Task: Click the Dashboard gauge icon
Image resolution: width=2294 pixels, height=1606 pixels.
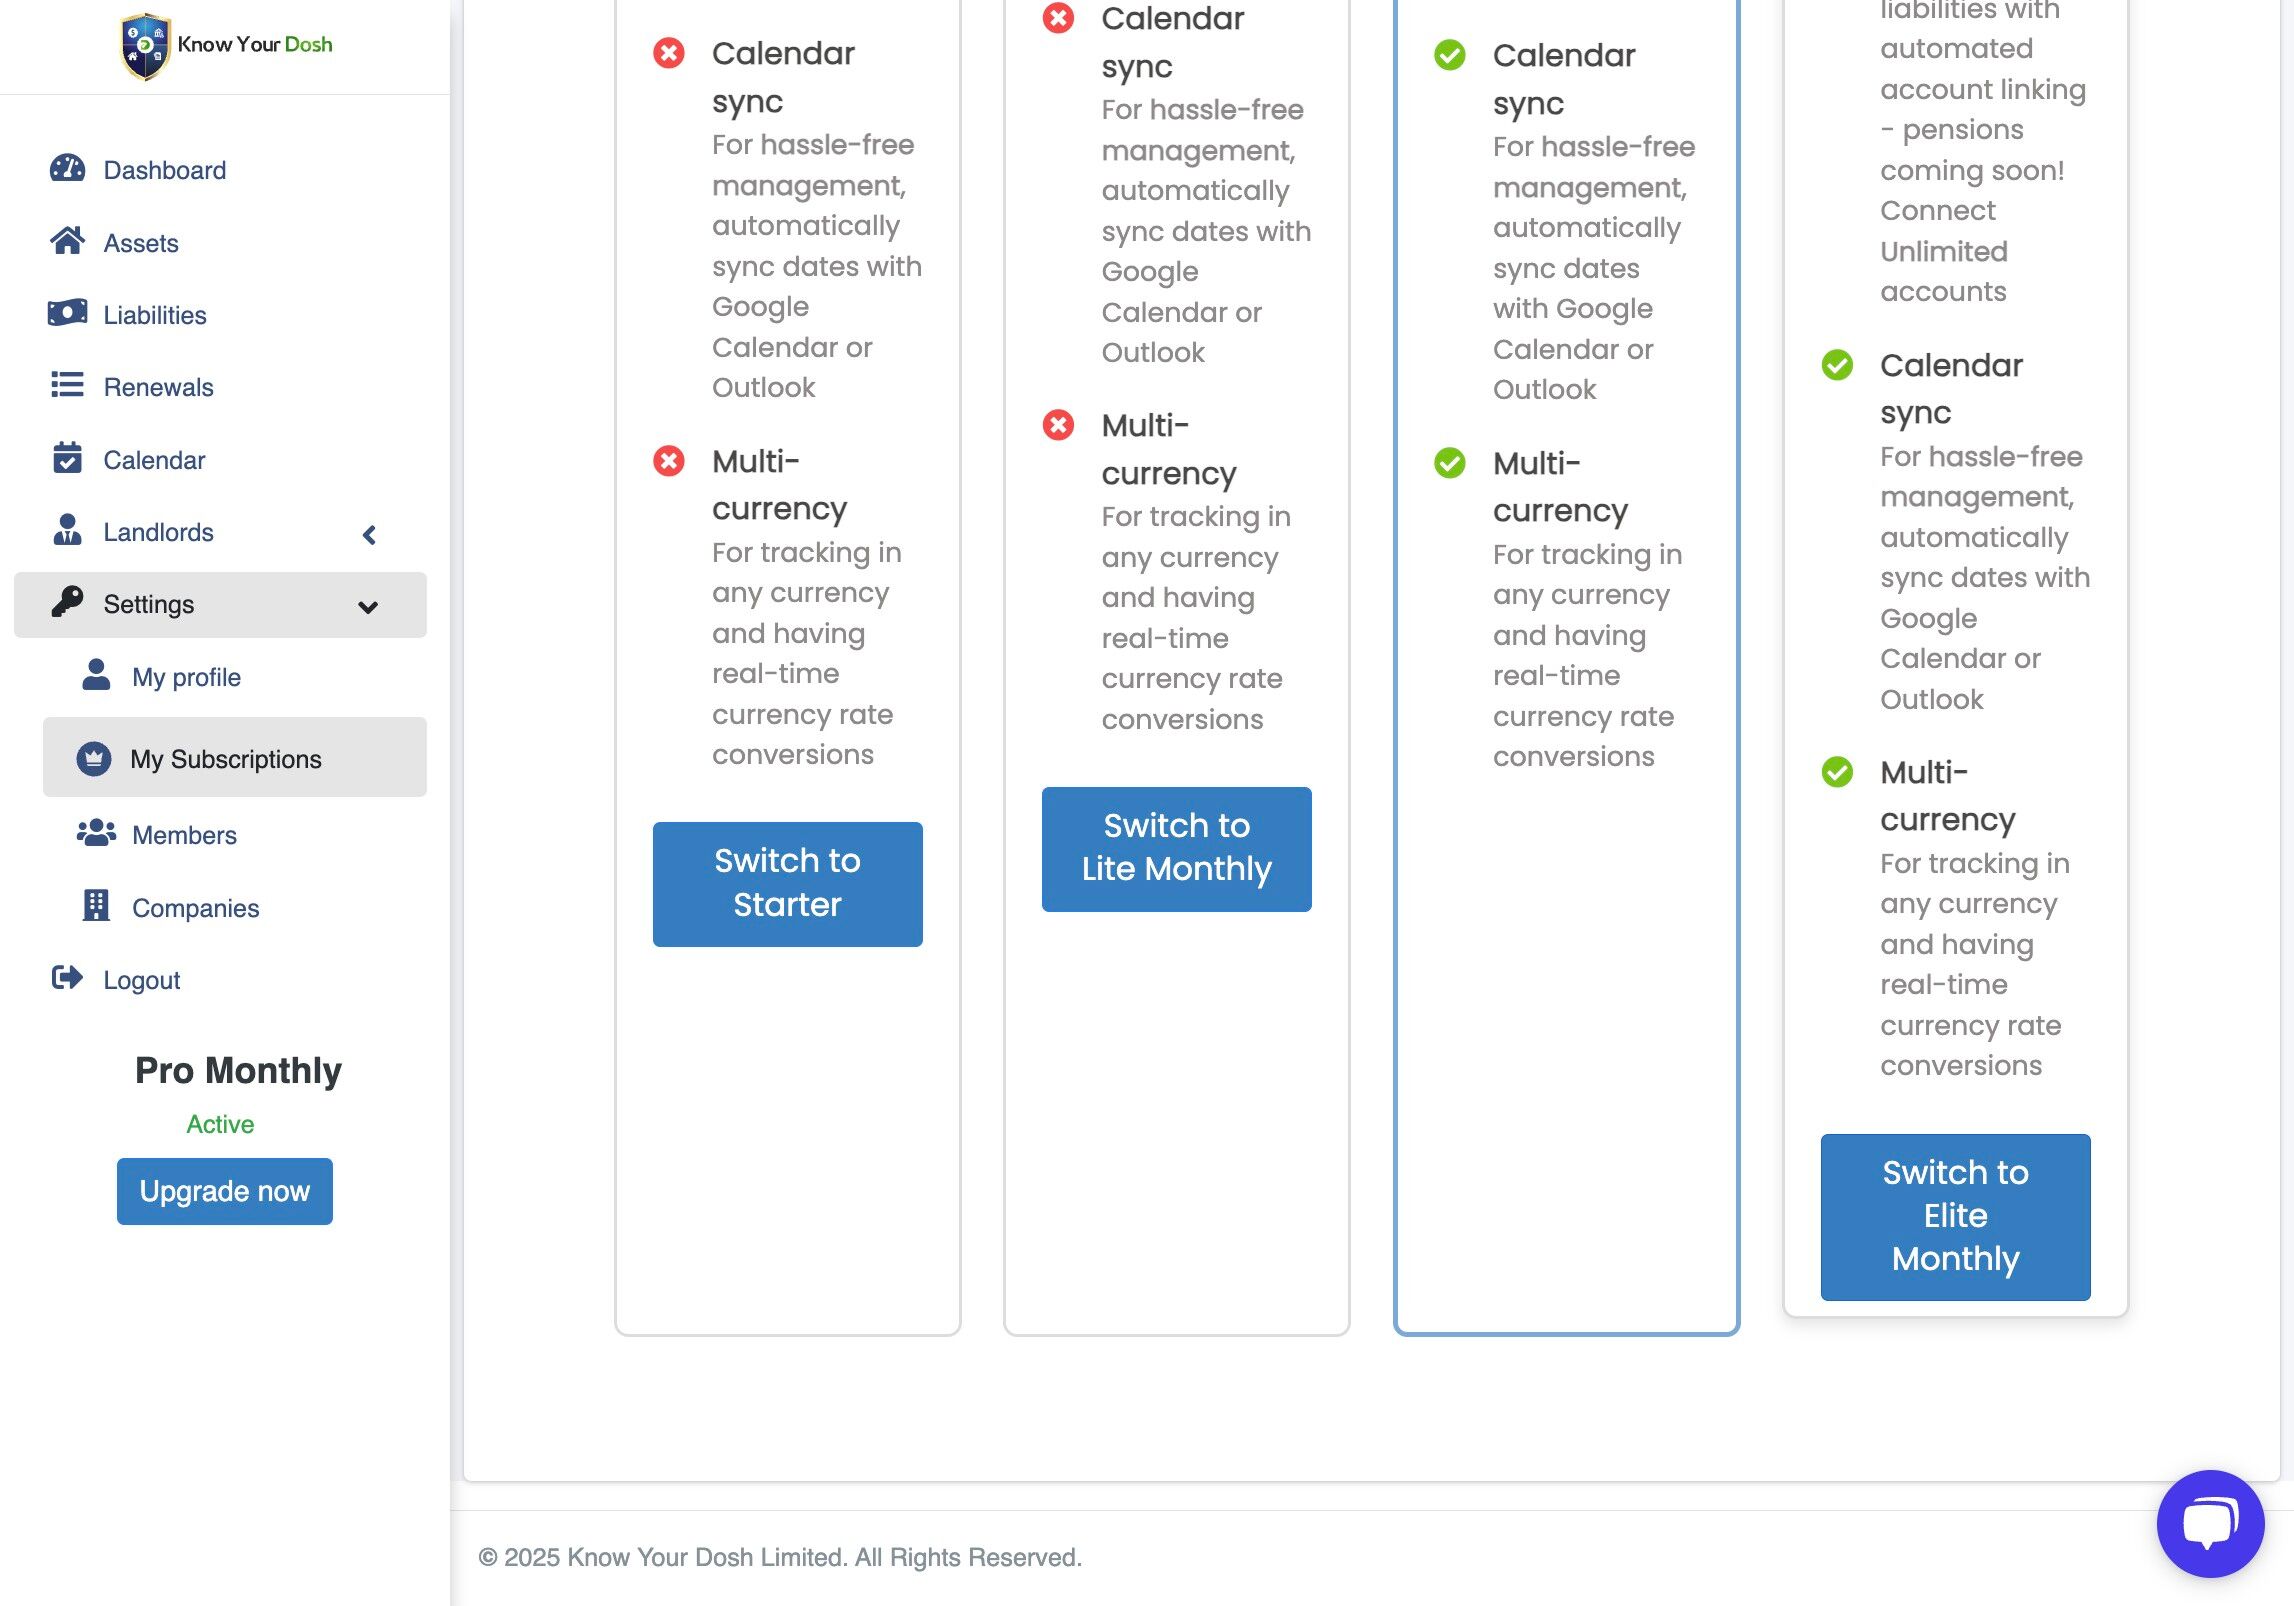Action: (67, 169)
